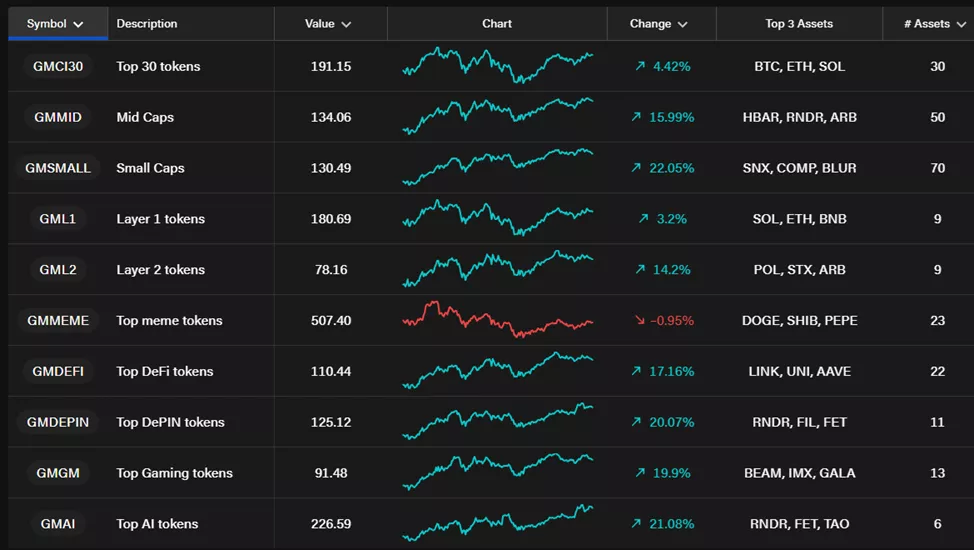The image size is (974, 550).
Task: Open the red Top meme tokens sparkline chart
Action: tap(497, 320)
